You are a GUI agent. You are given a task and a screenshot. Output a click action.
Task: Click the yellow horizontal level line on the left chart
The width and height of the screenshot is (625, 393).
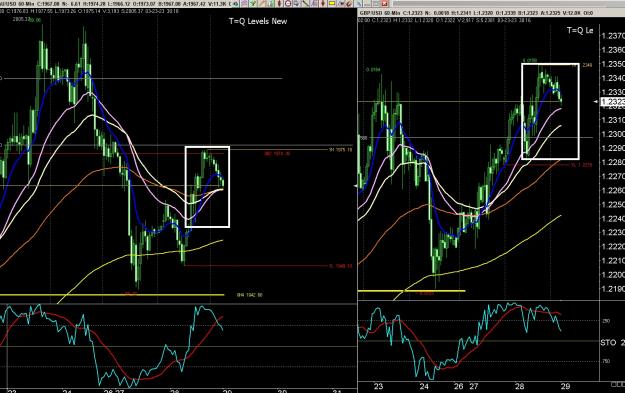point(112,295)
